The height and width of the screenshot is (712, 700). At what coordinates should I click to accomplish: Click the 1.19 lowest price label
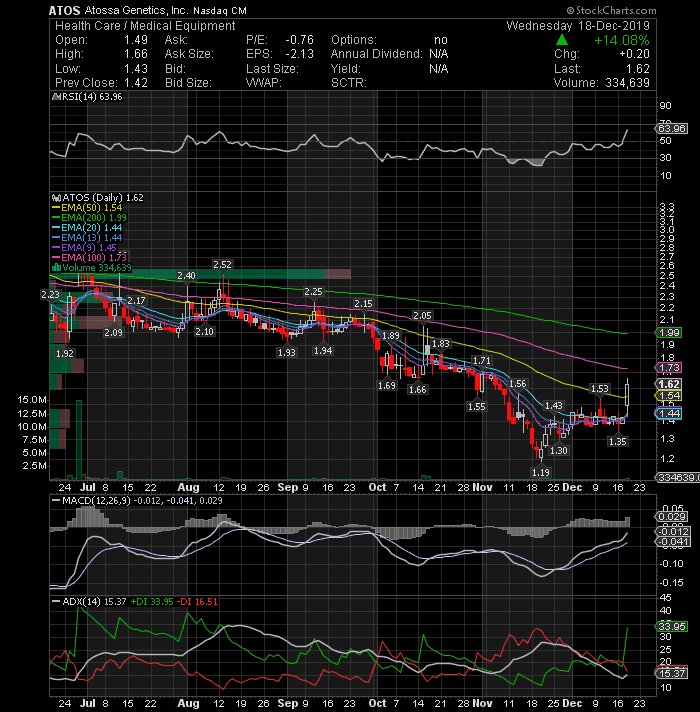[541, 472]
